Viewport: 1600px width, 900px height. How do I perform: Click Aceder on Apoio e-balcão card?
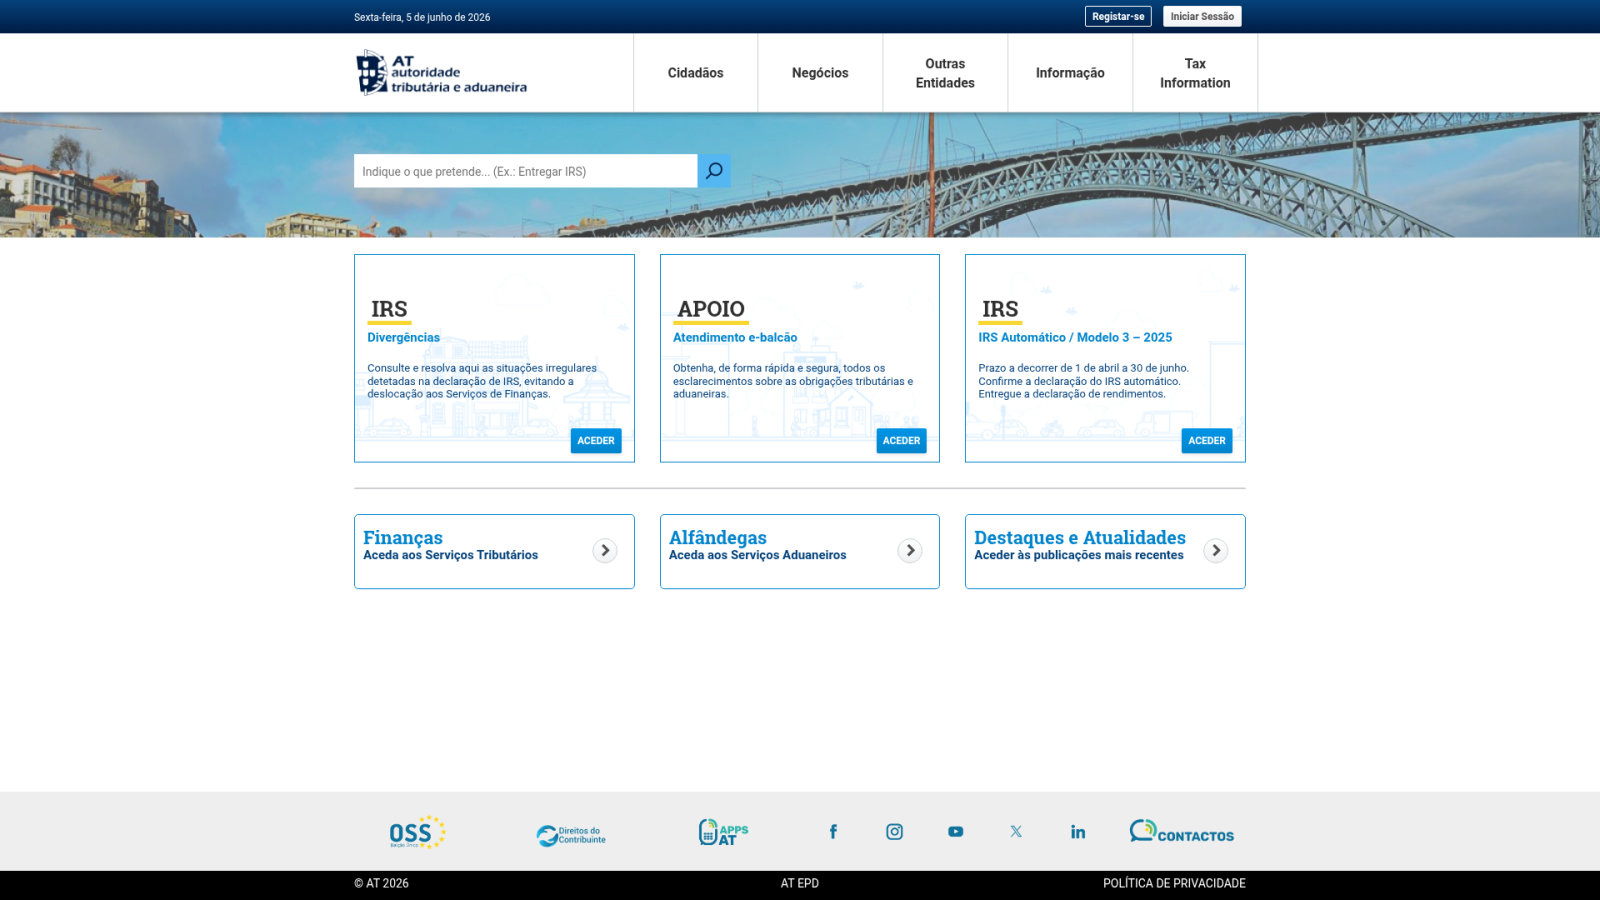pyautogui.click(x=902, y=441)
